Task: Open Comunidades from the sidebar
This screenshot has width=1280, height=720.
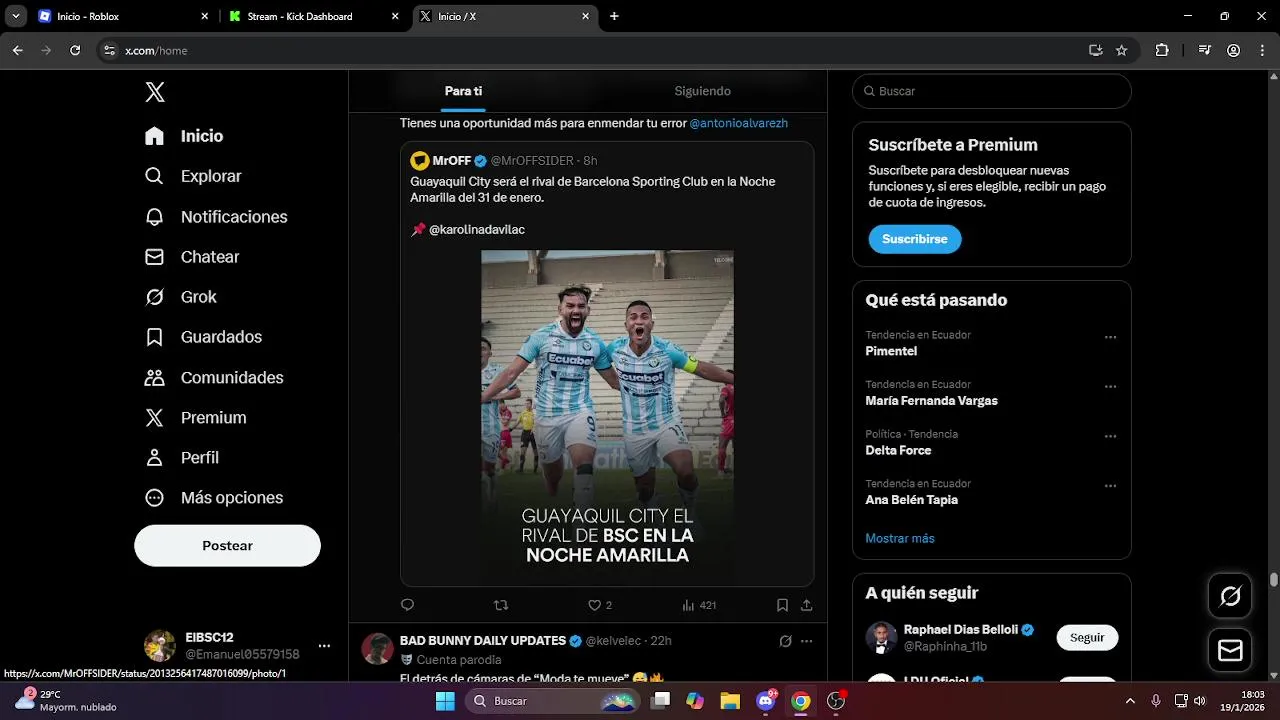Action: click(214, 377)
